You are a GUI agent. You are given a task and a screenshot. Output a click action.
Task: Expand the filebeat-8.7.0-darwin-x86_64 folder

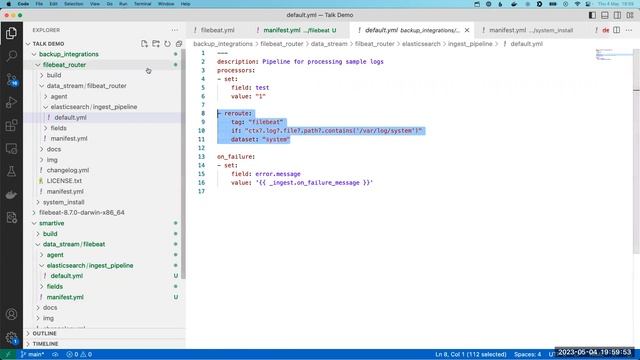point(82,213)
